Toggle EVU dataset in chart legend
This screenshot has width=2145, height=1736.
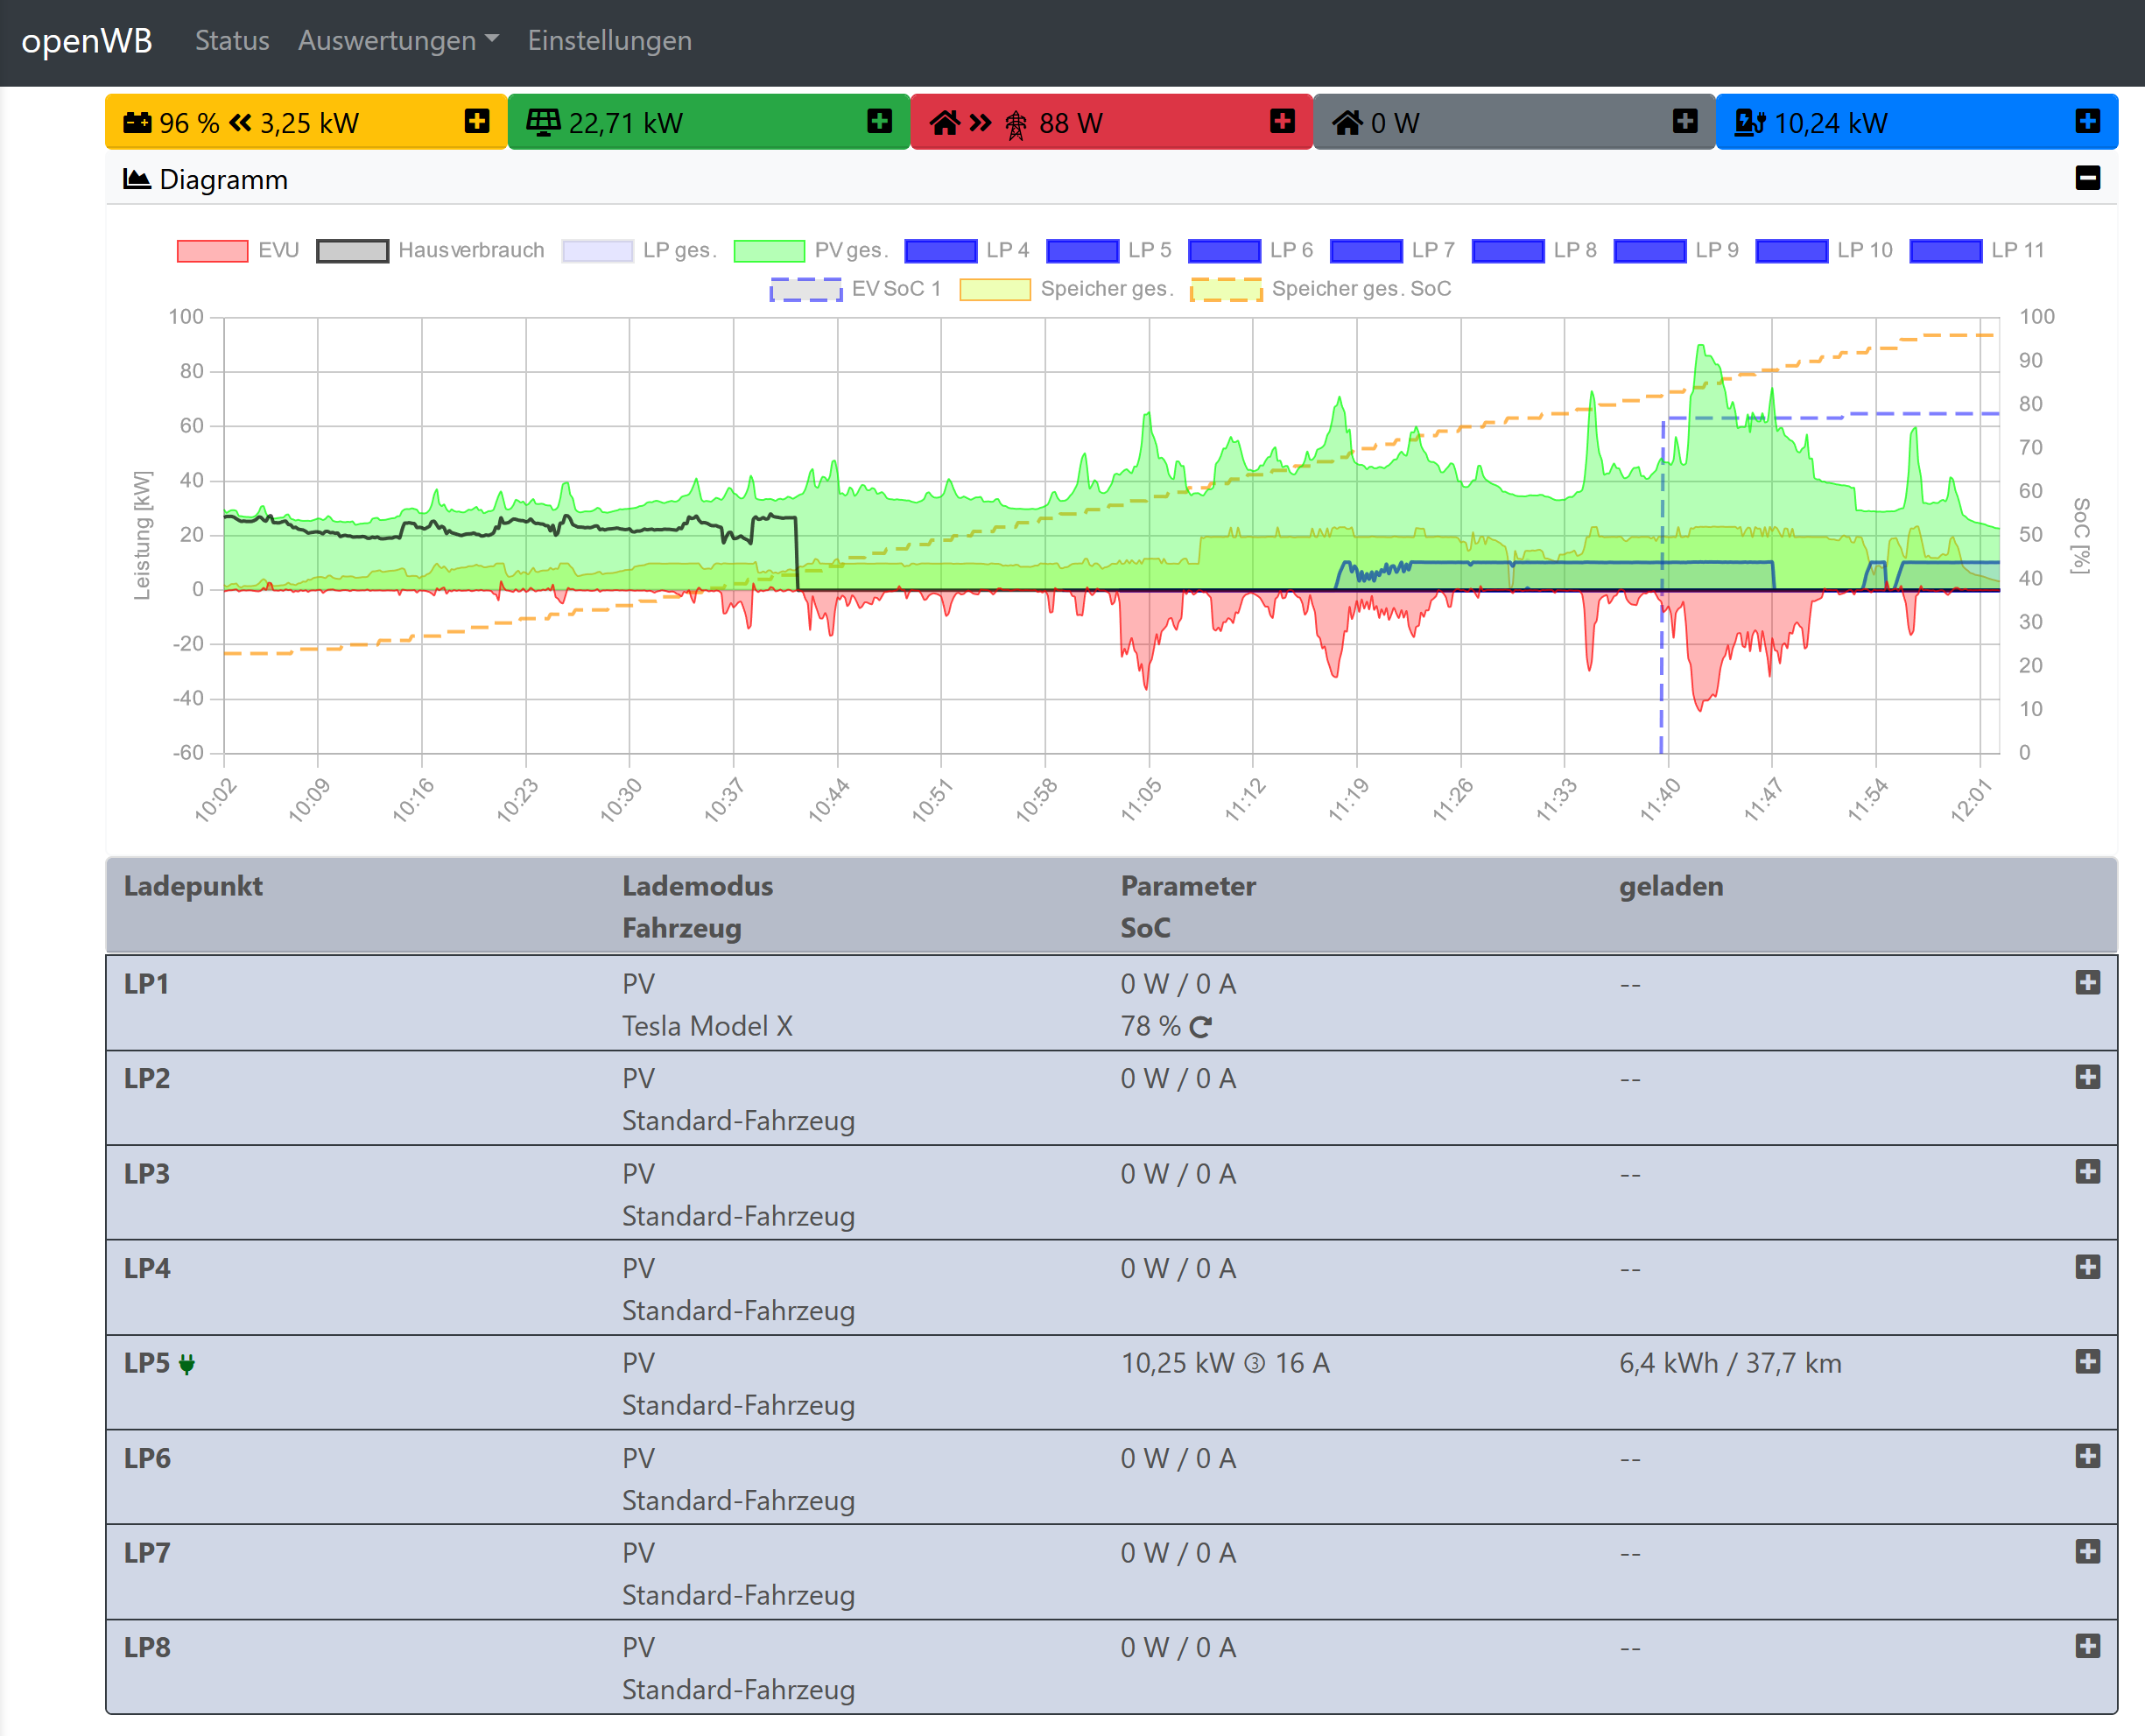pyautogui.click(x=212, y=251)
